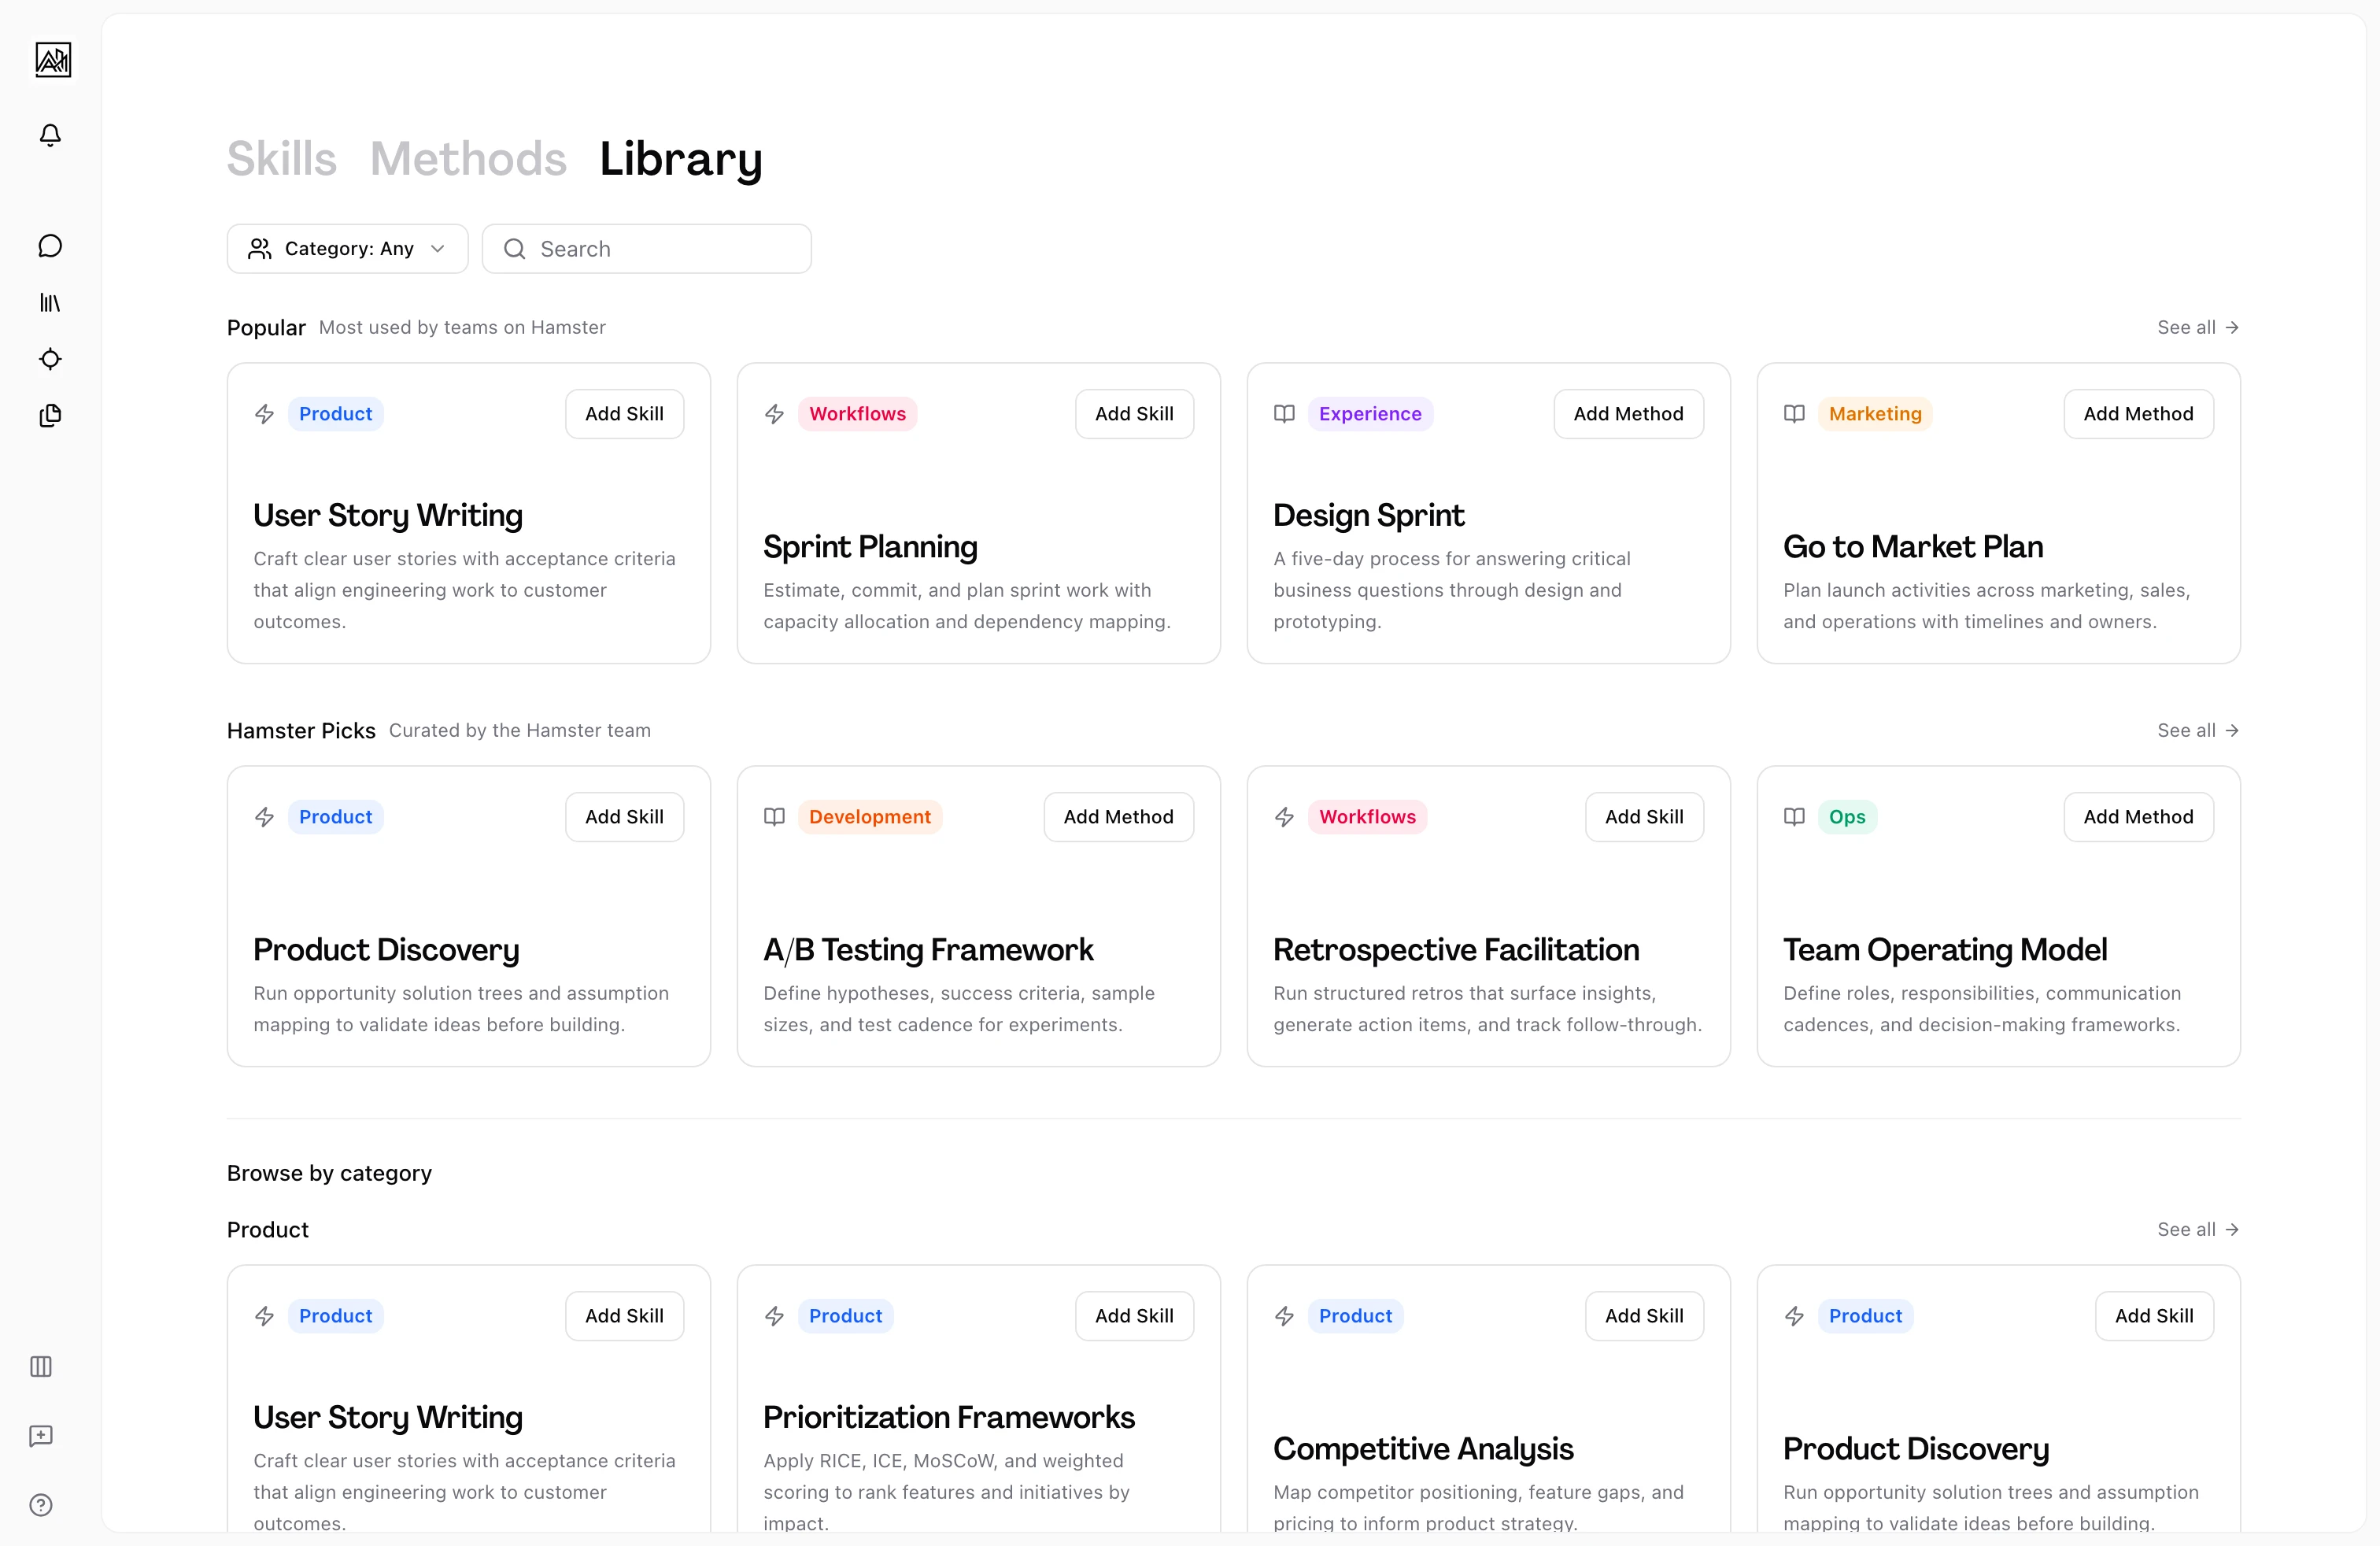Click the crosshair target icon in sidebar
Screen dimensions: 2380x1546
tap(50, 359)
